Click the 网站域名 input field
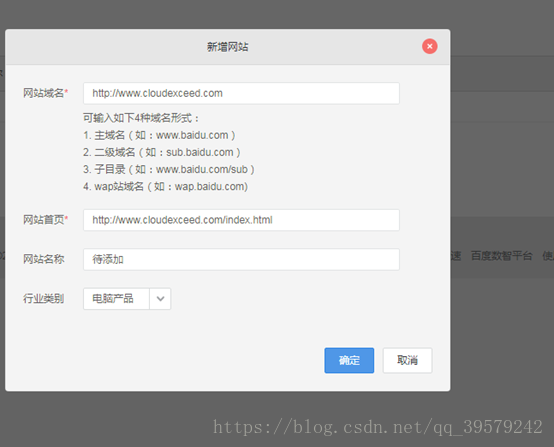The height and width of the screenshot is (447, 554). click(241, 93)
